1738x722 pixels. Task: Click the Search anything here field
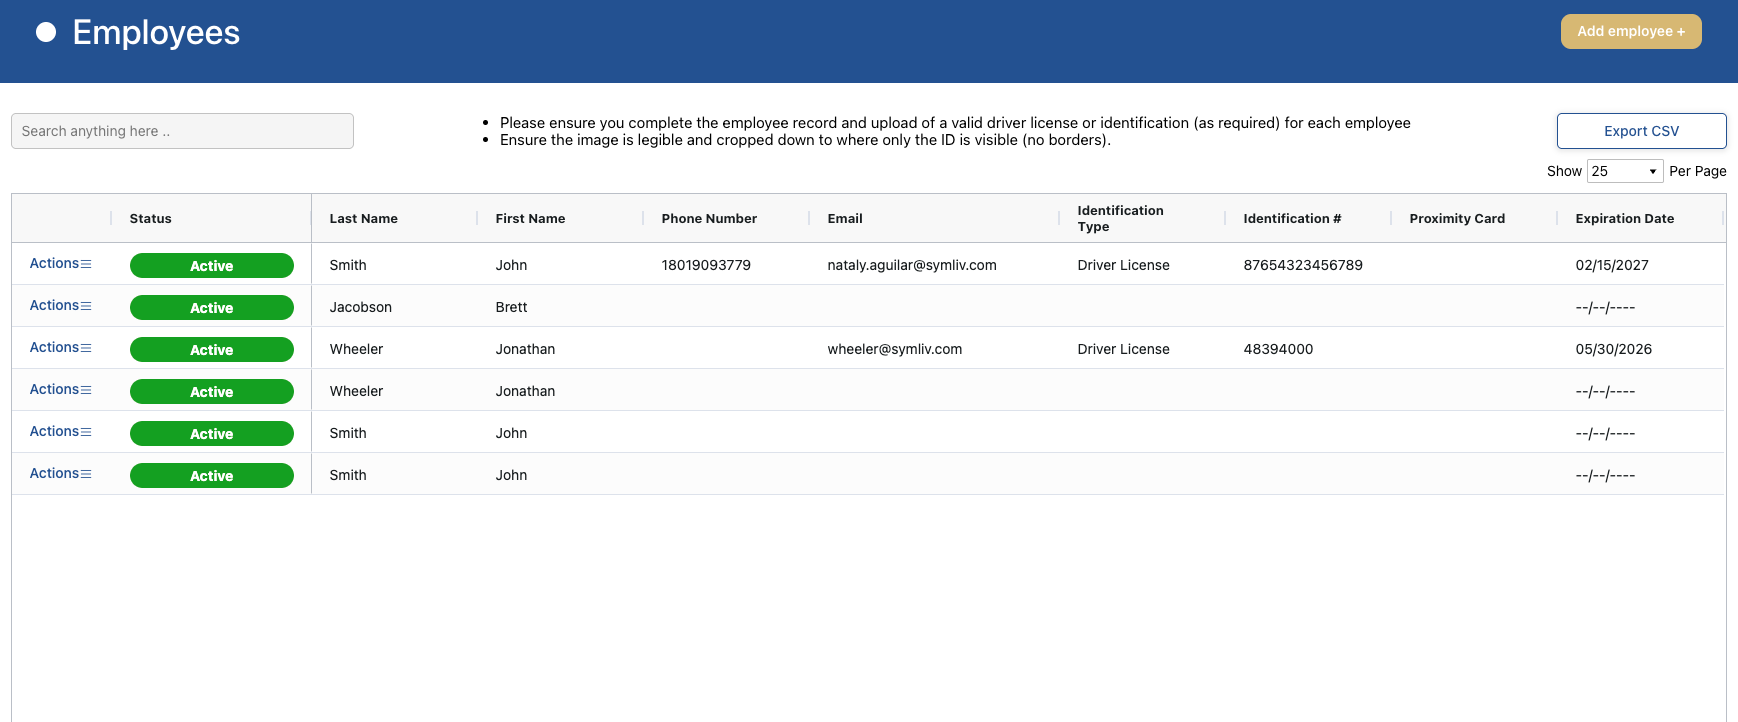(182, 131)
